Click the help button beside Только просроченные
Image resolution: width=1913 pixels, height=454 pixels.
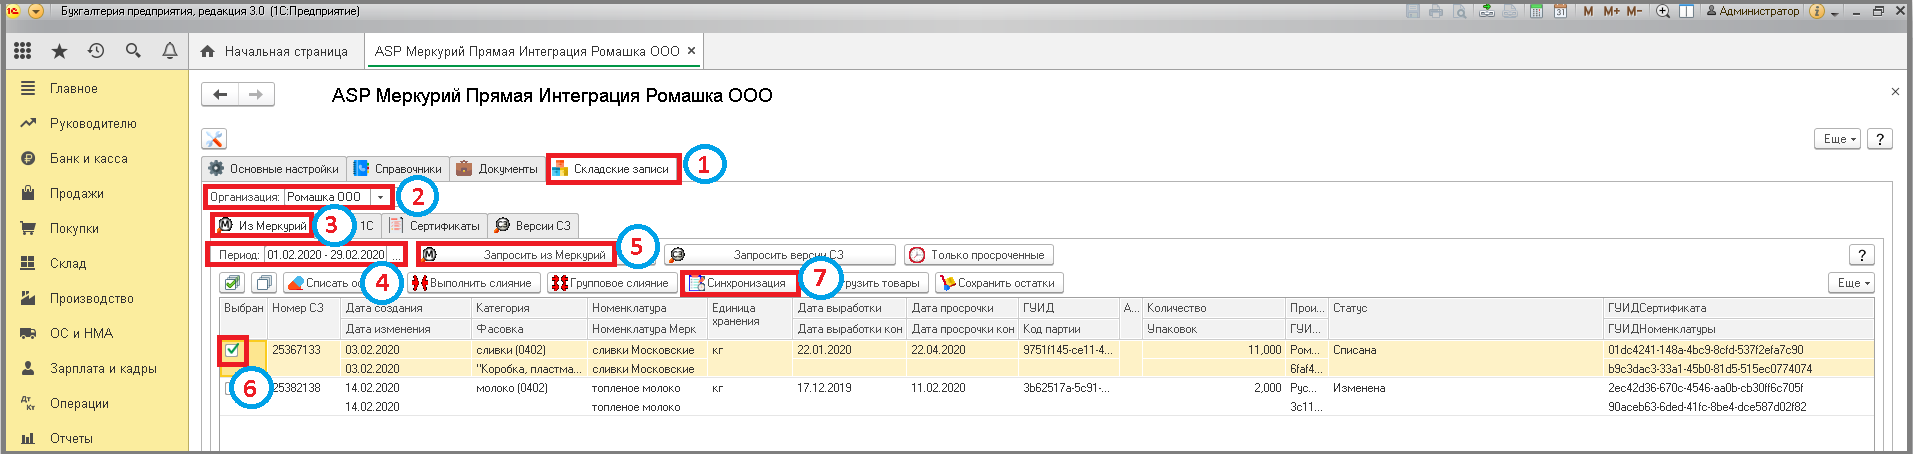click(x=1862, y=255)
